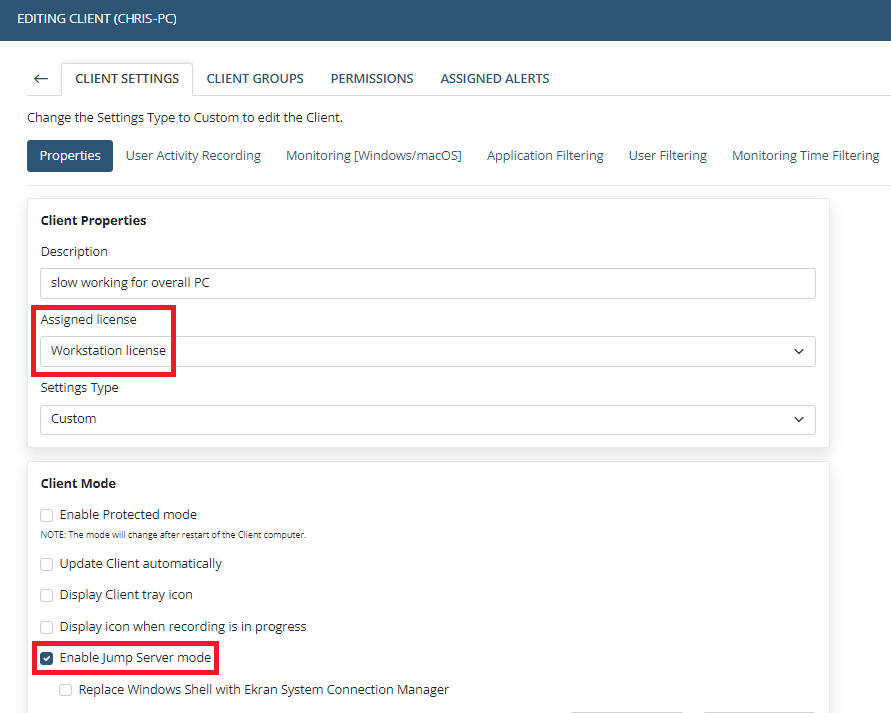This screenshot has width=891, height=713.
Task: Open User Activity Recording settings
Action: point(193,156)
